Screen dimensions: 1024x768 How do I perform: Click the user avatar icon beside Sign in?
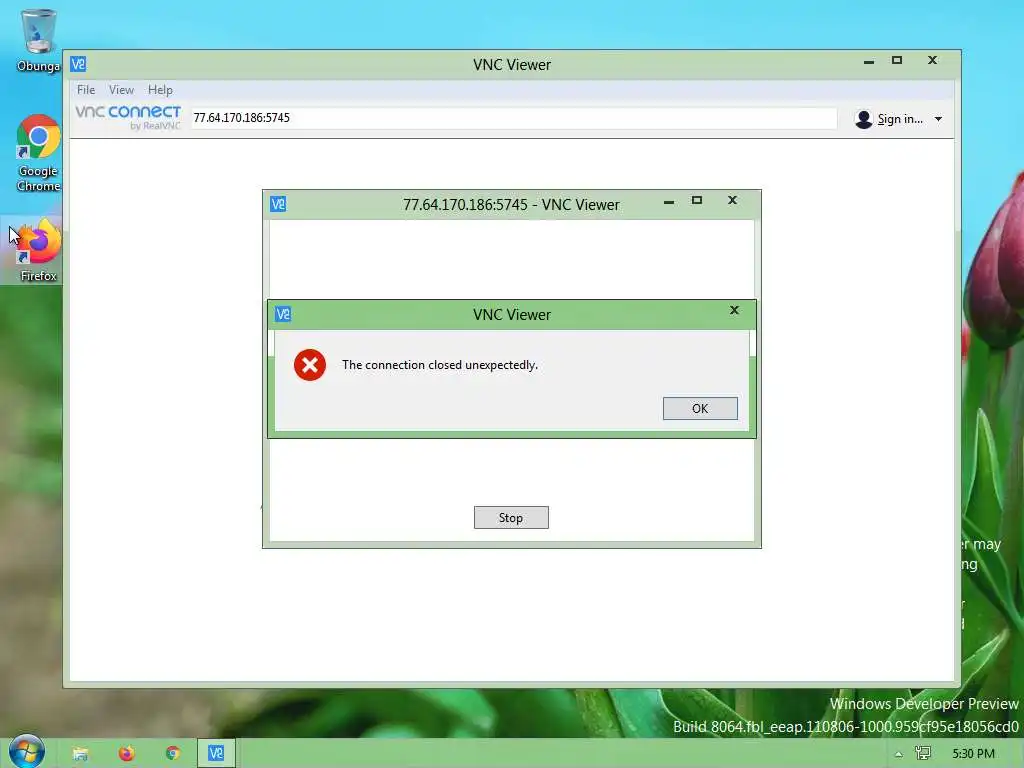point(863,119)
